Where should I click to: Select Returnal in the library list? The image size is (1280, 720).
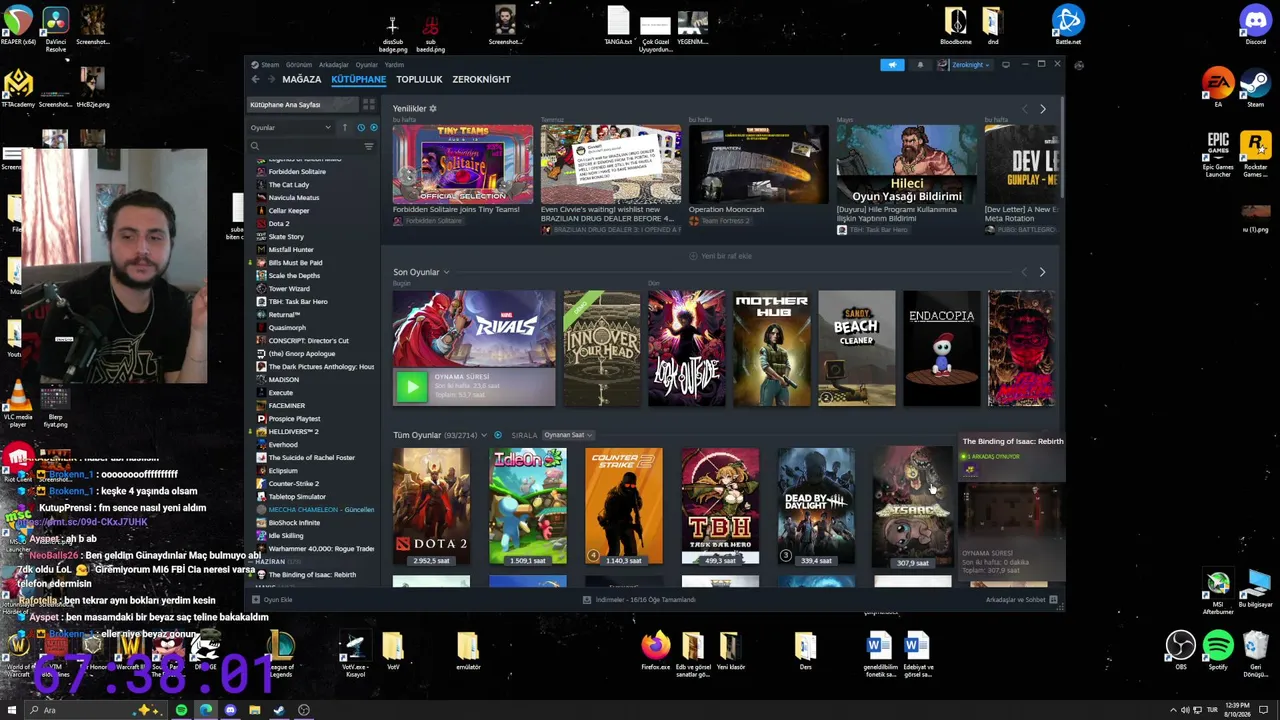[x=284, y=315]
